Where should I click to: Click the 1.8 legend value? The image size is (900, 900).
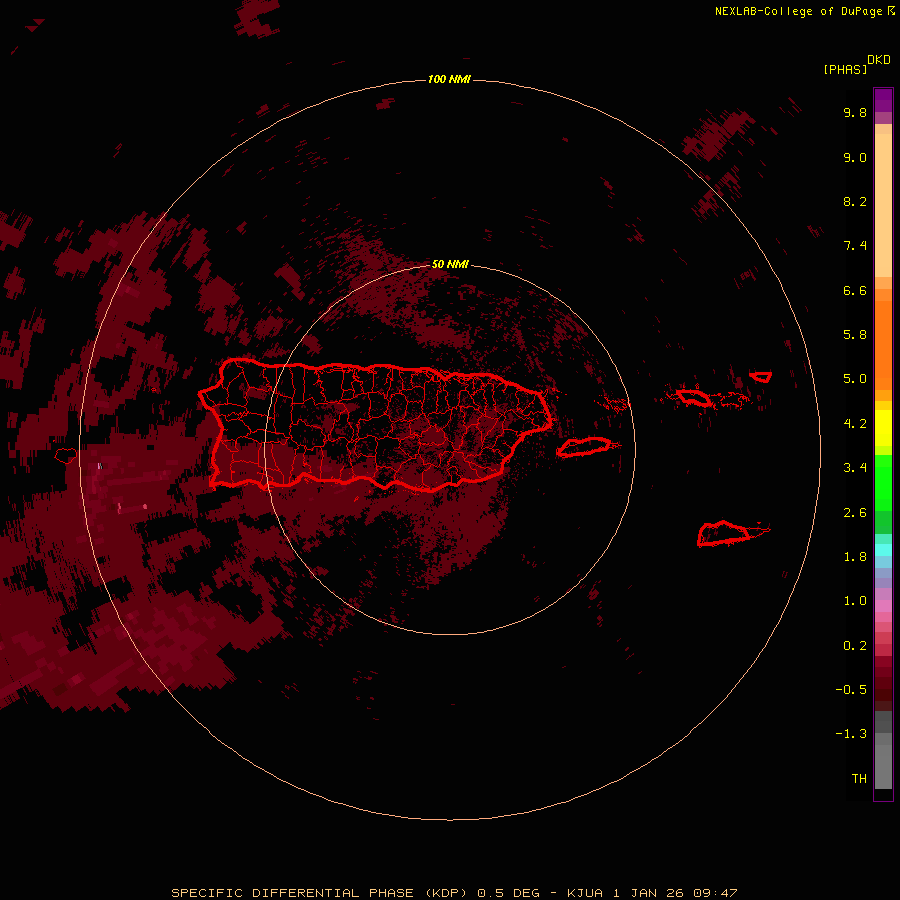click(855, 557)
